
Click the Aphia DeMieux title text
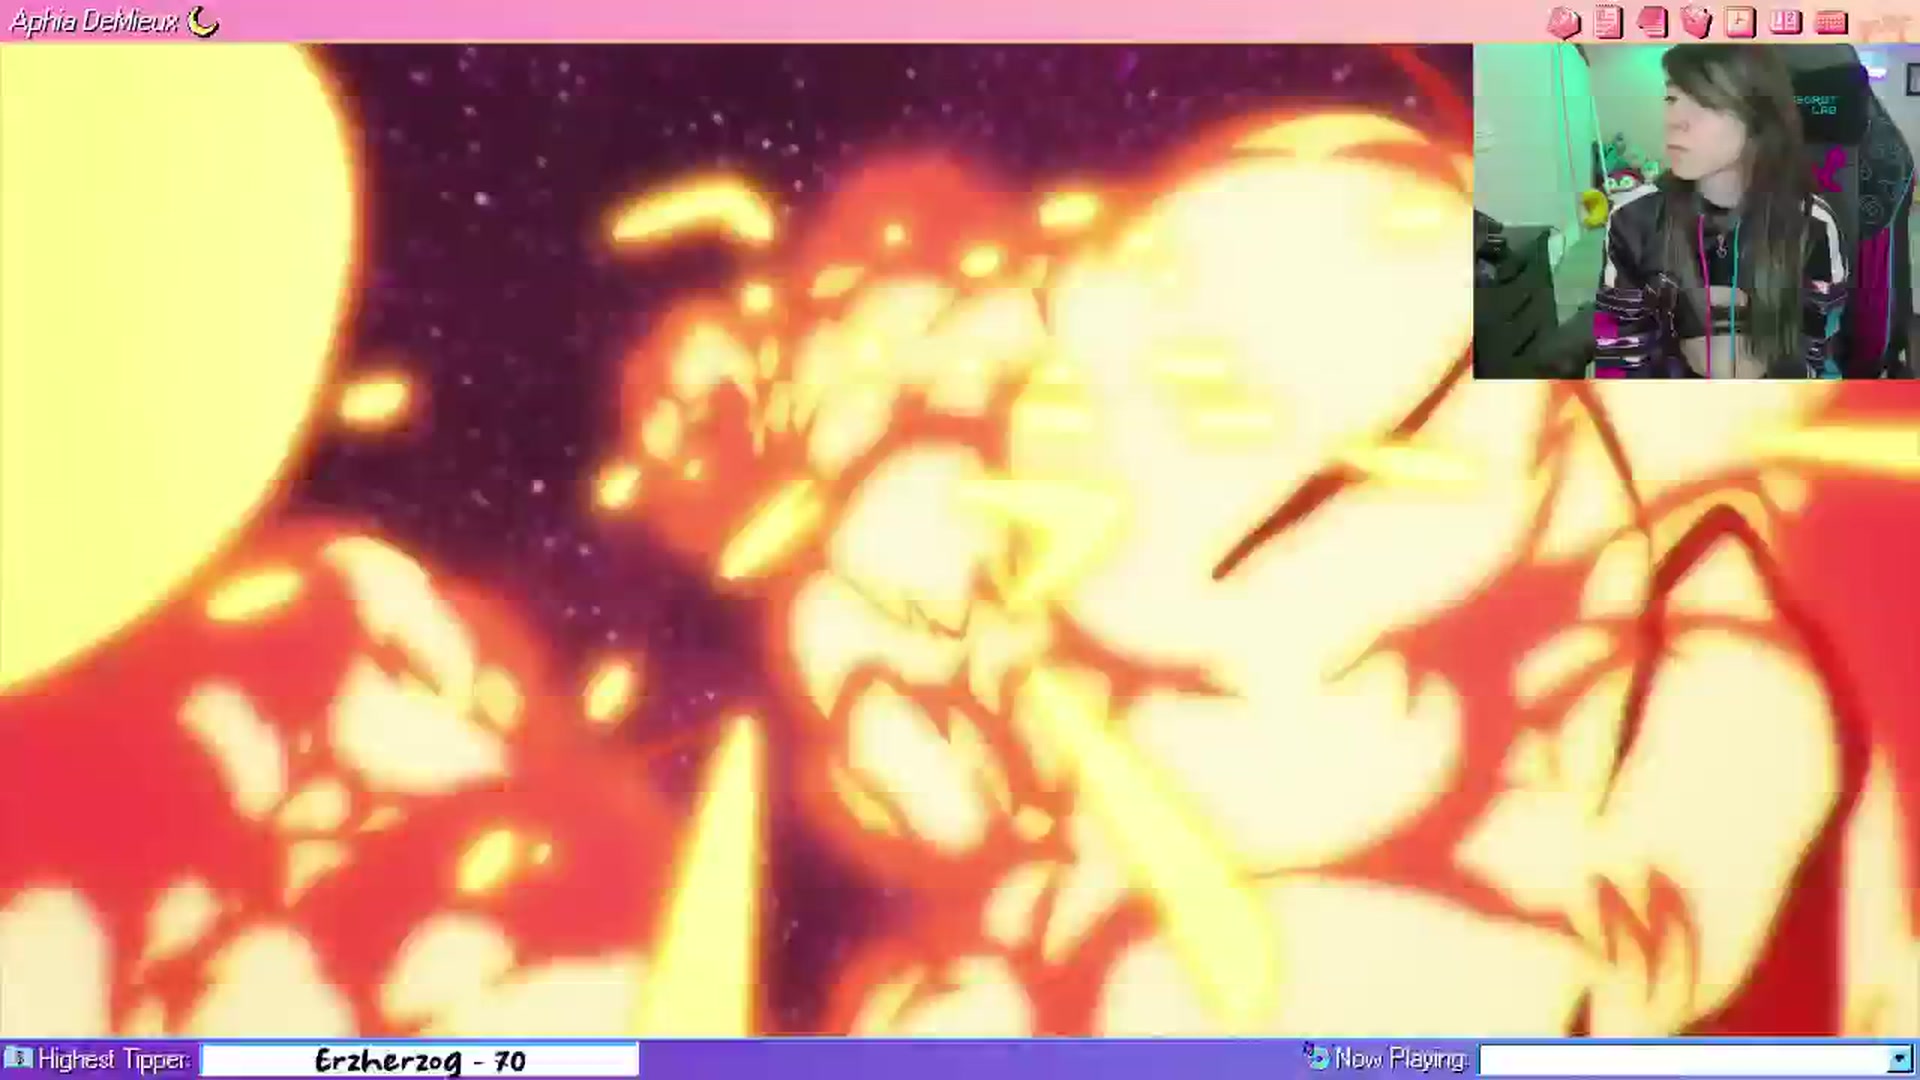point(95,21)
